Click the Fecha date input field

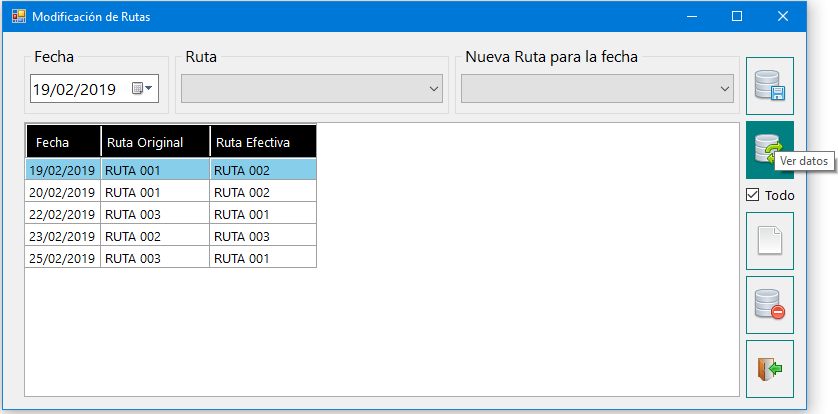(x=95, y=89)
